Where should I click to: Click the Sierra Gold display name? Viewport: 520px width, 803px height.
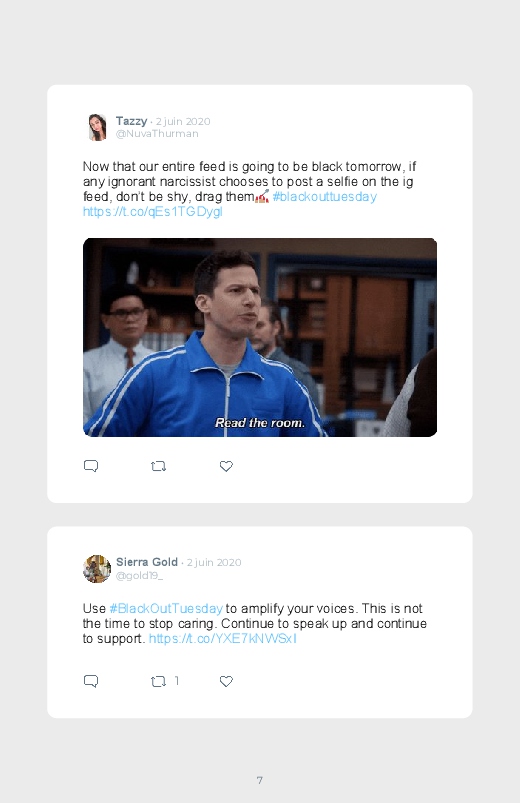tap(147, 562)
